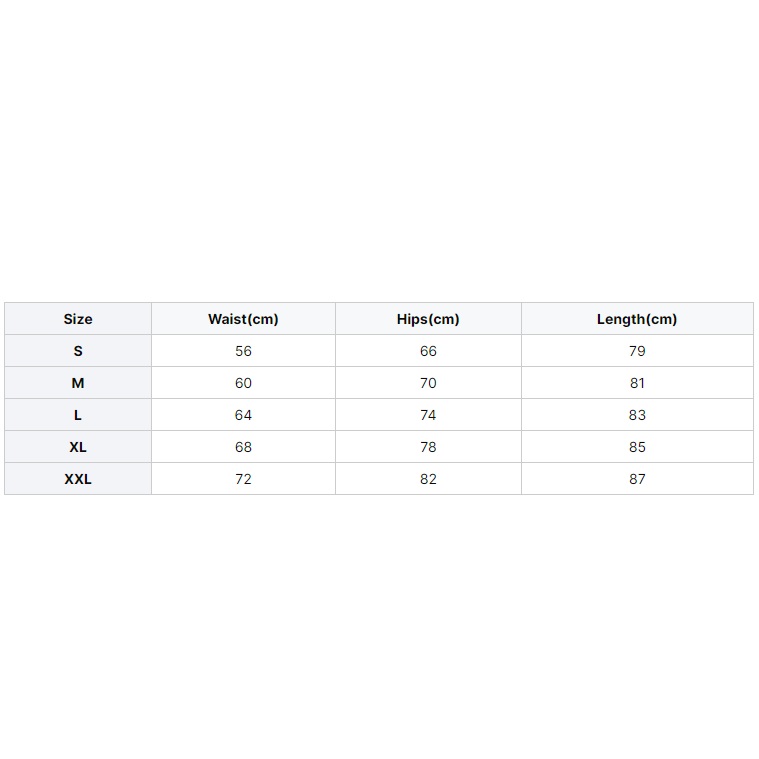Click length value 79 in S row
Viewport: 759px width, 759px height.
coord(637,351)
